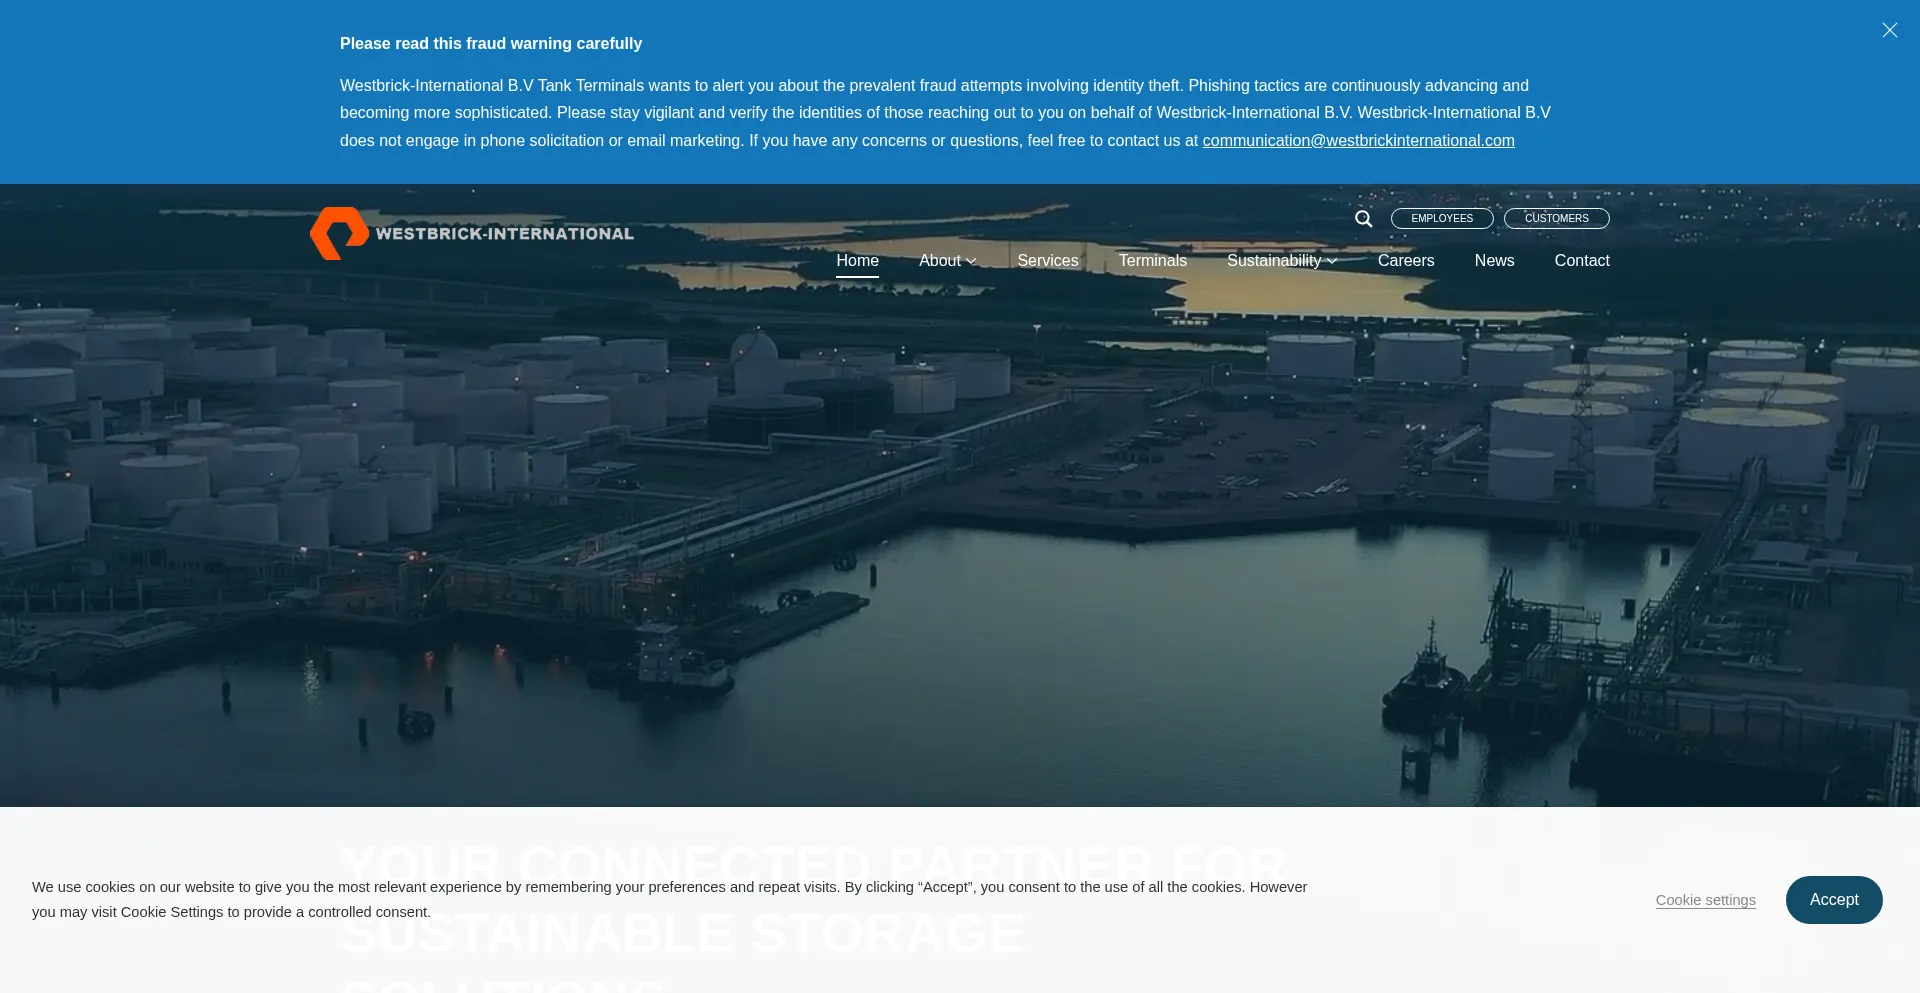Open the Terminals menu item
The height and width of the screenshot is (993, 1920).
click(x=1152, y=261)
